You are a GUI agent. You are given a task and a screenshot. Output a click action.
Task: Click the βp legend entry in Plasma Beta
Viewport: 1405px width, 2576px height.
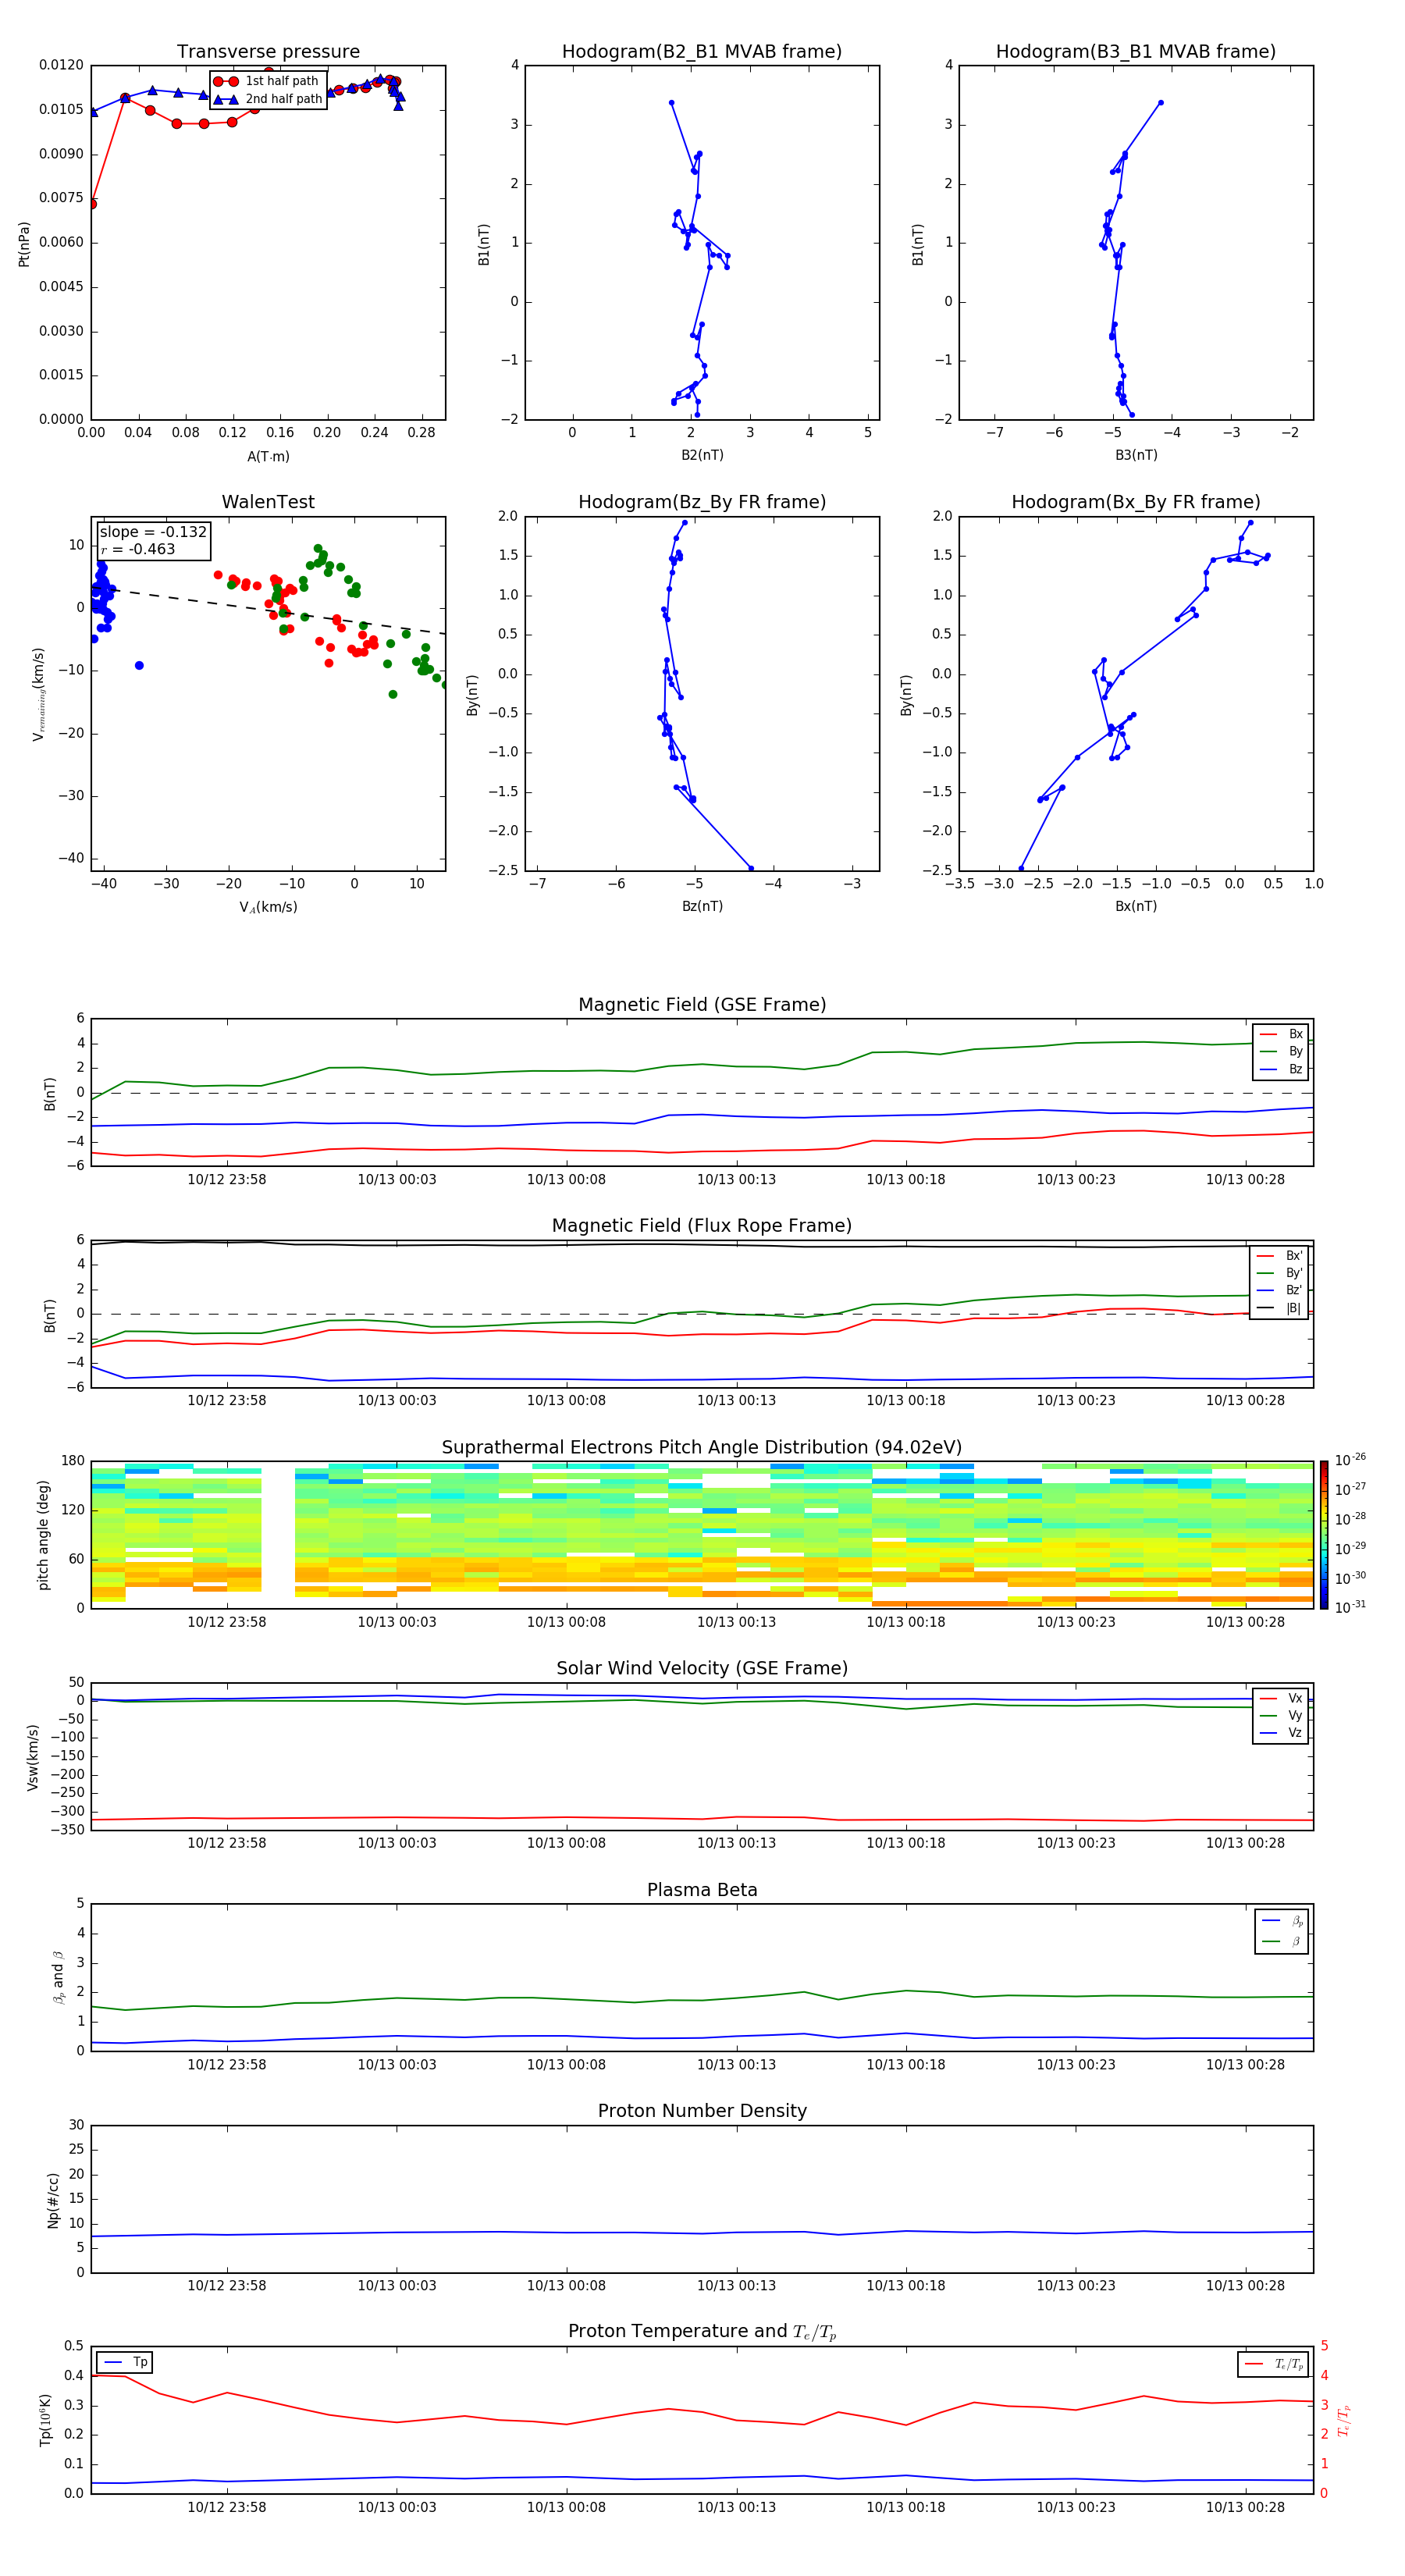click(1282, 1921)
